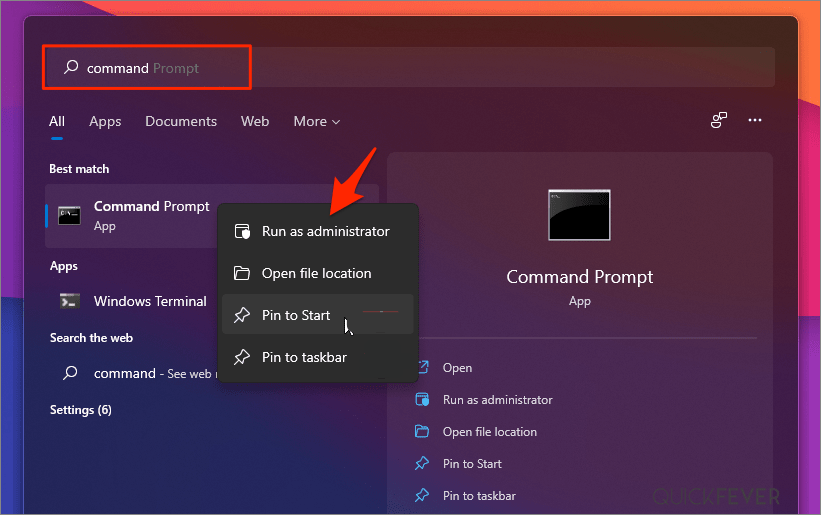This screenshot has height=515, width=821.
Task: Click the Command Prompt icon in Best match
Action: pyautogui.click(x=69, y=215)
